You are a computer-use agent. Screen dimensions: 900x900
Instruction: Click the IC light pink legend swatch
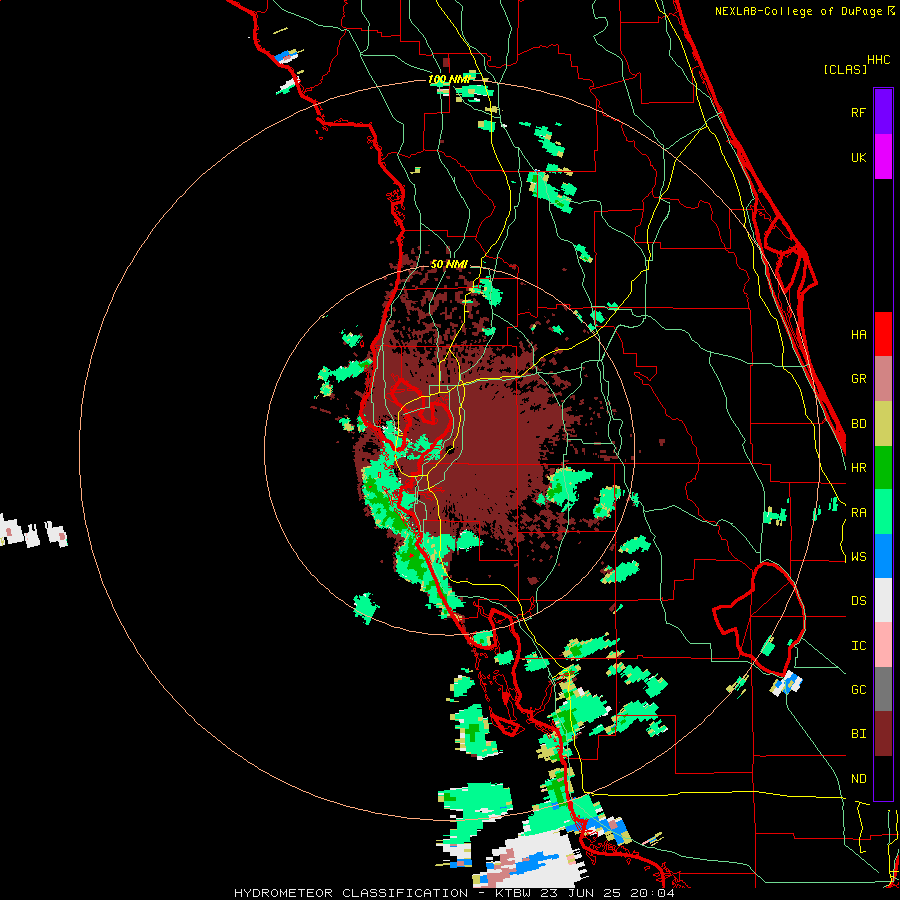[883, 645]
